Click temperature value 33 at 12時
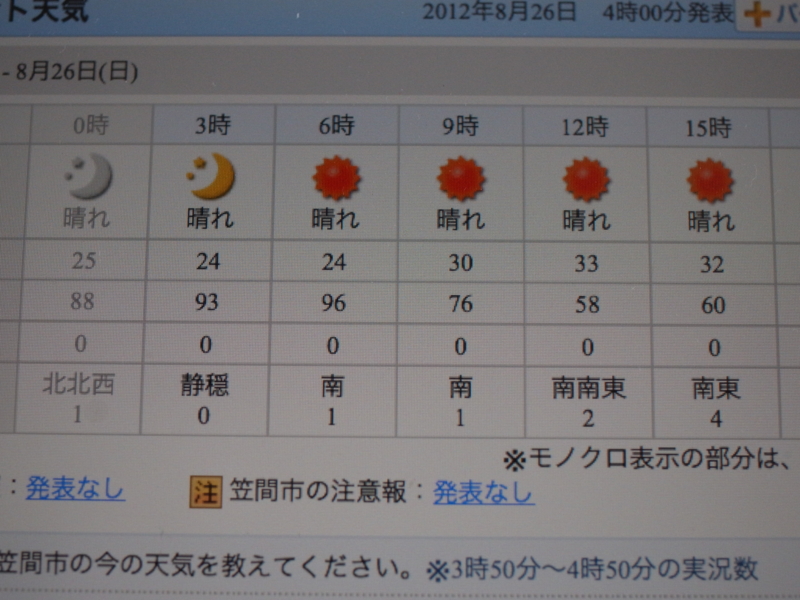This screenshot has height=600, width=800. click(x=587, y=264)
